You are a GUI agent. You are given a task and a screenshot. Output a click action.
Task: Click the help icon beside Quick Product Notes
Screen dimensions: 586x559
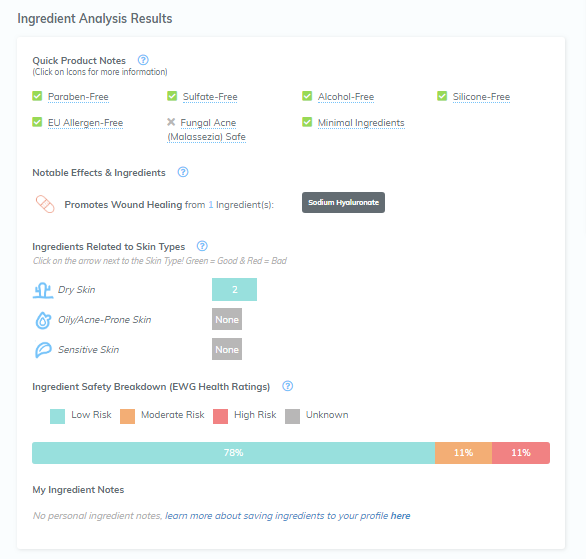click(x=143, y=60)
